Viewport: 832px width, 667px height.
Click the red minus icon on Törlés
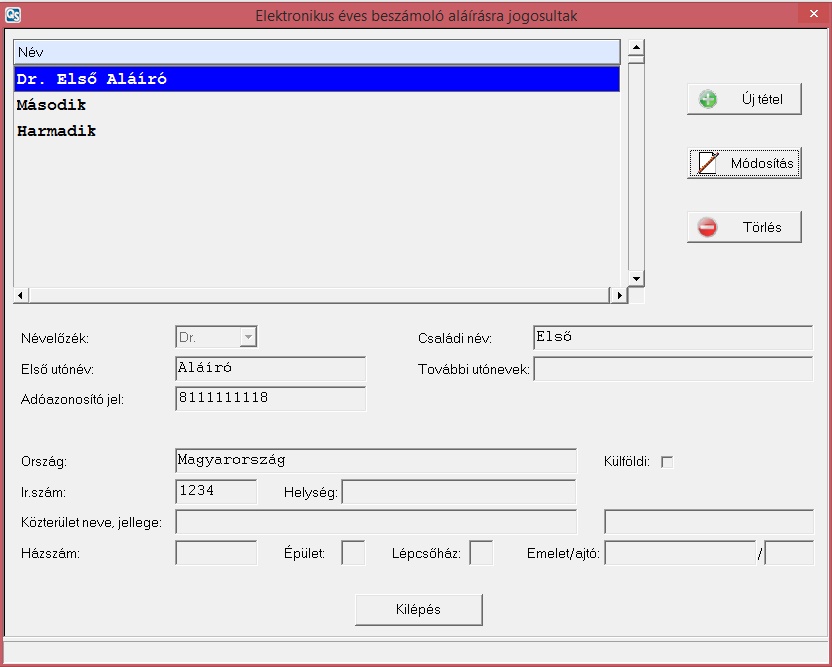(x=708, y=227)
